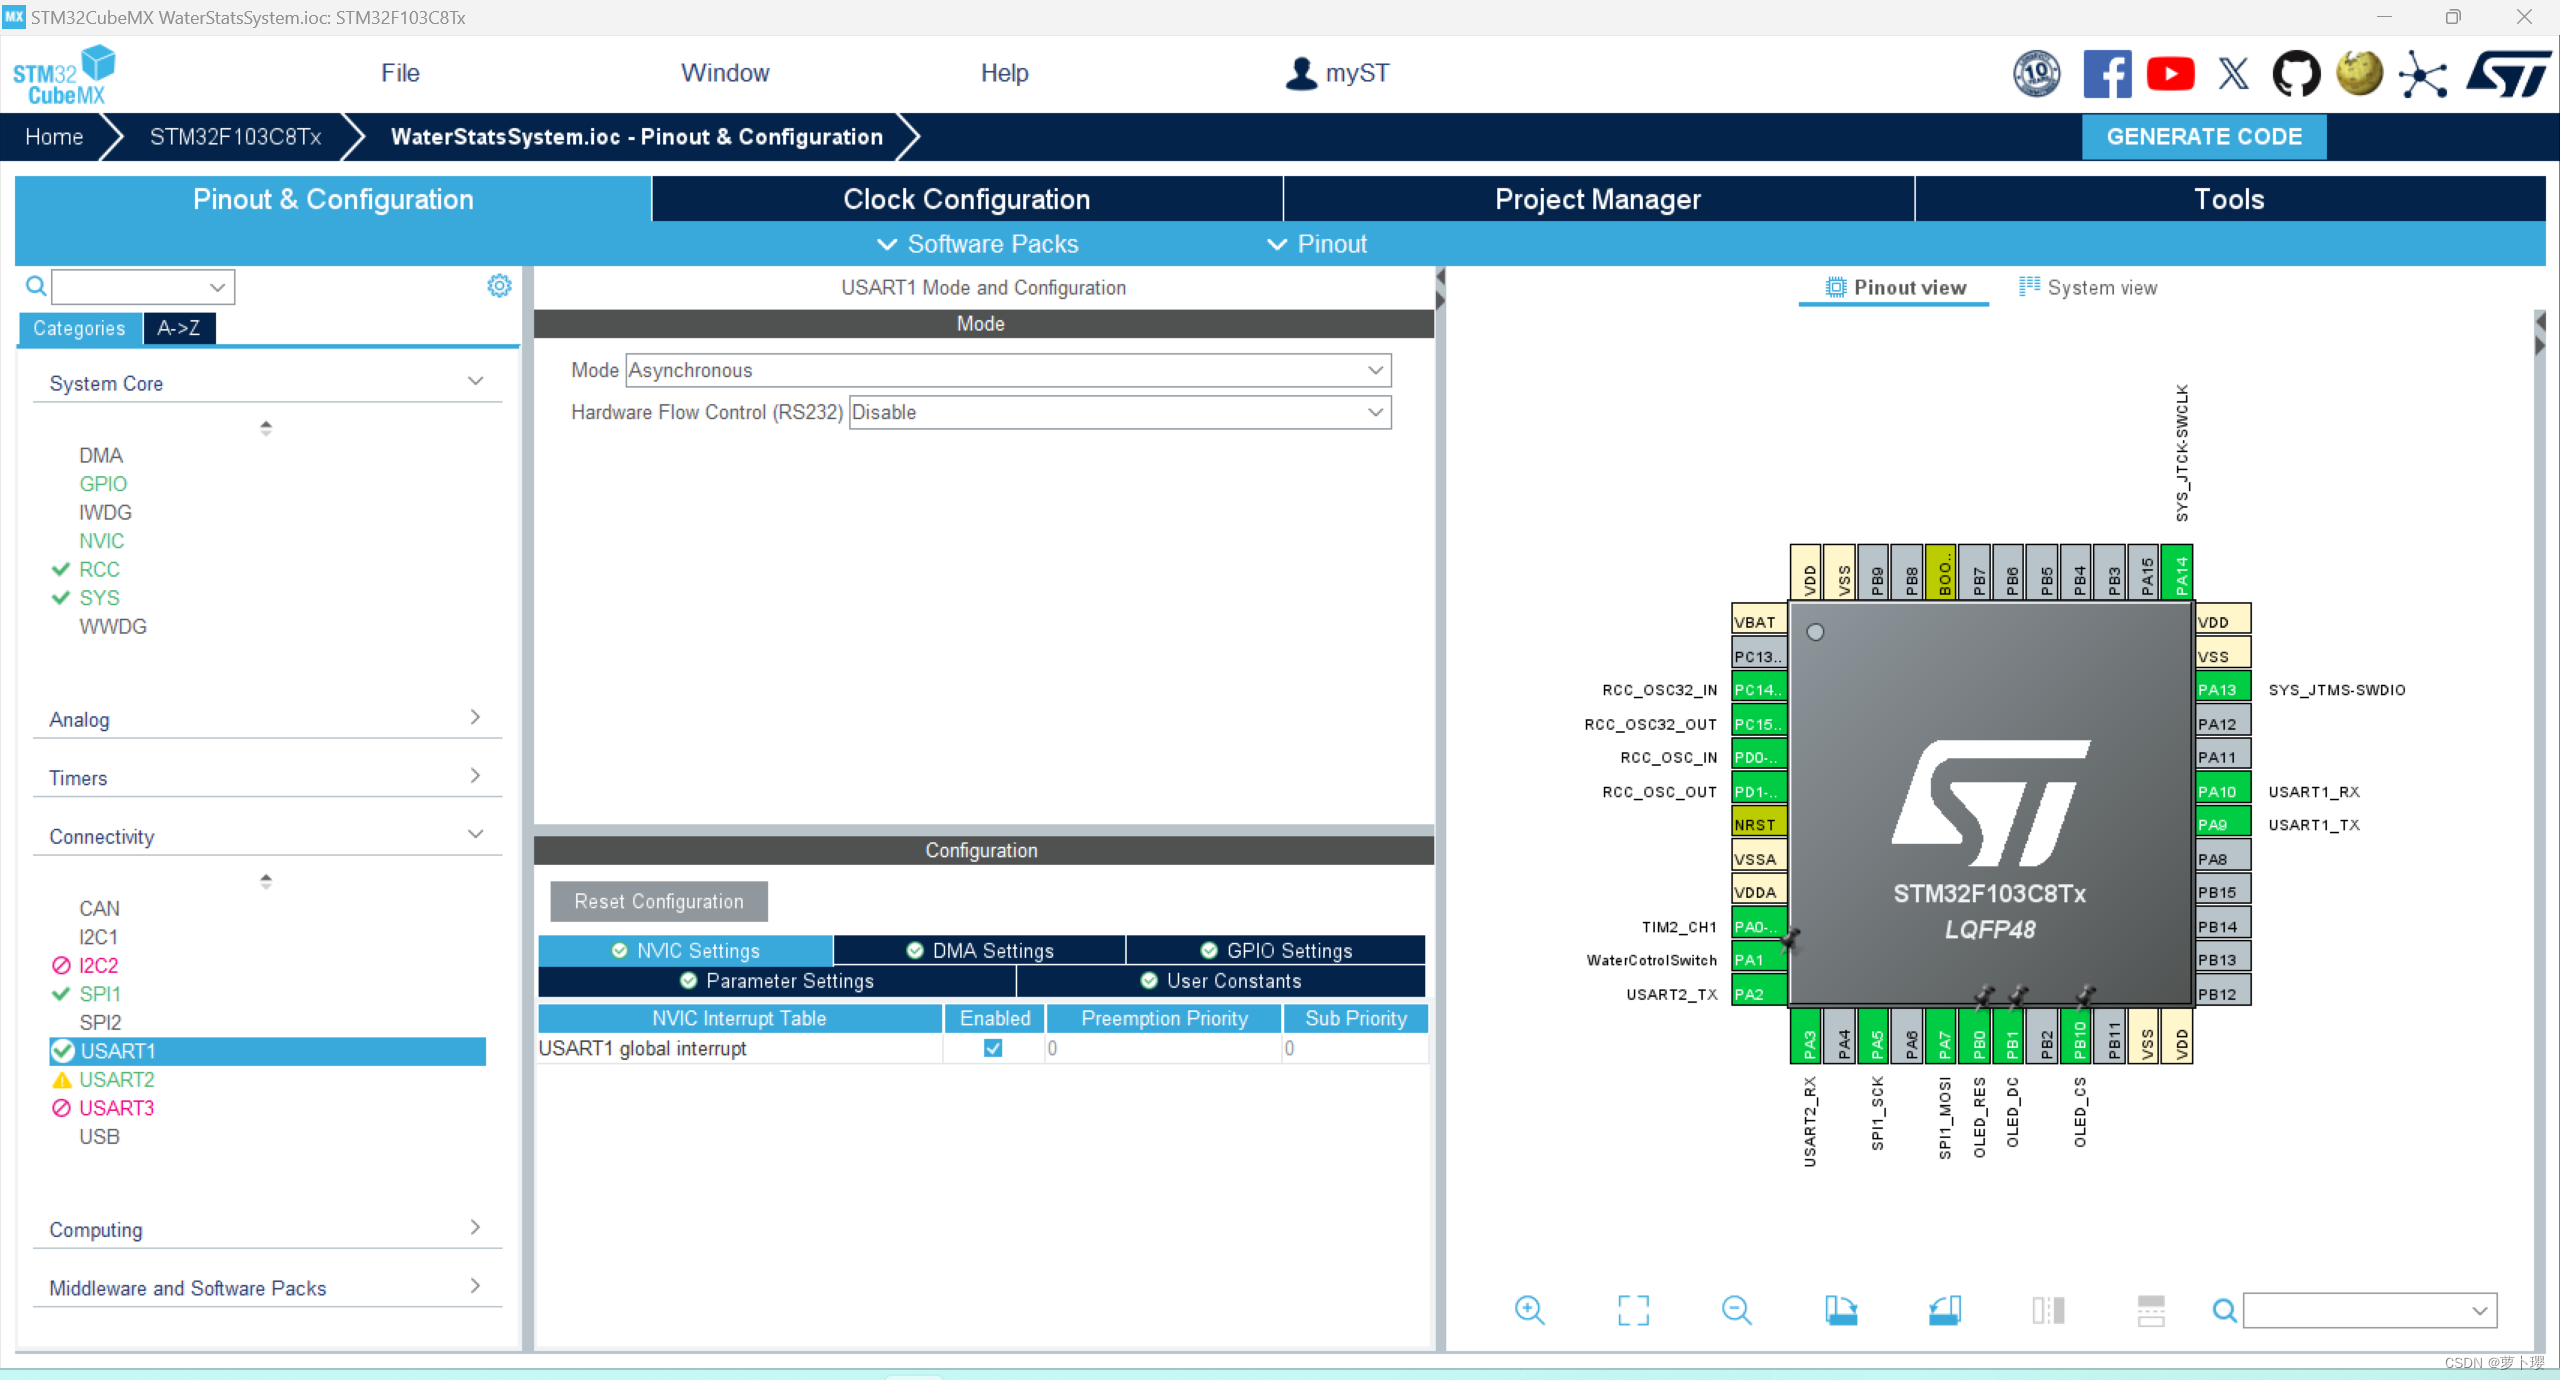The width and height of the screenshot is (2560, 1380).
Task: Open the gear settings icon in category panel
Action: [x=499, y=286]
